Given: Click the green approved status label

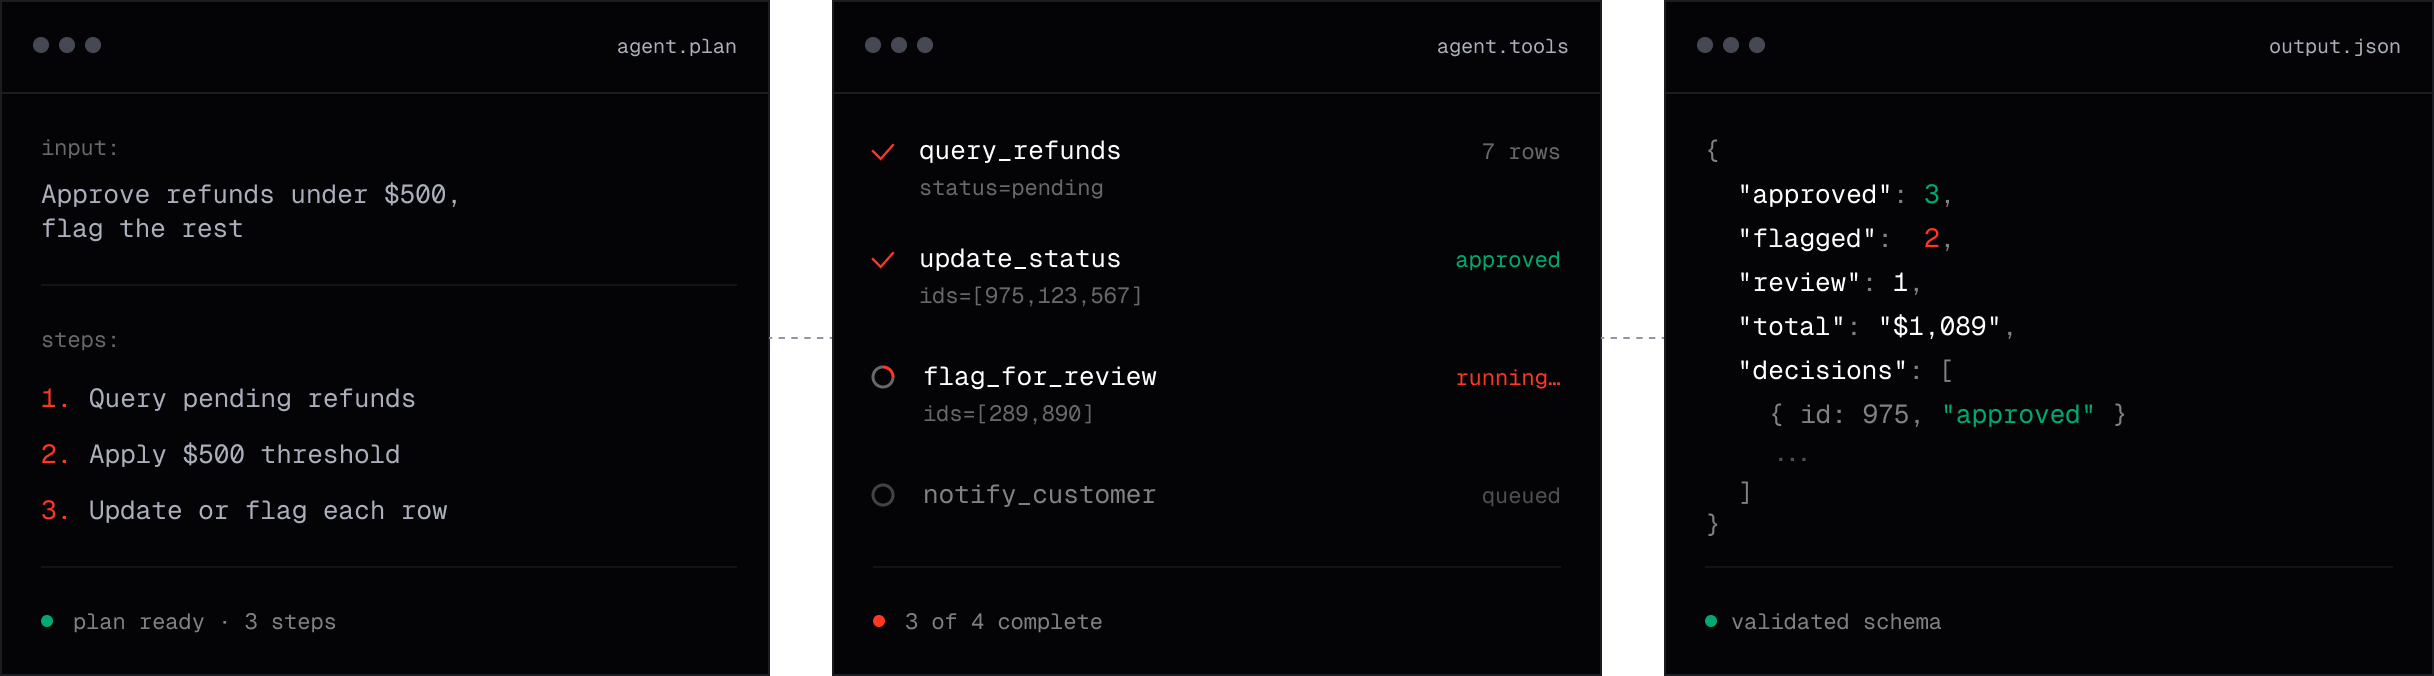Looking at the screenshot, I should (x=1507, y=260).
